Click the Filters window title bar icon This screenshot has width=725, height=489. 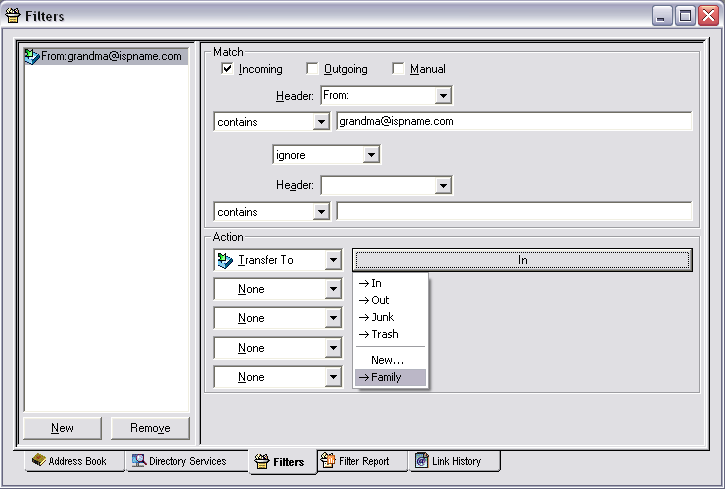(13, 14)
